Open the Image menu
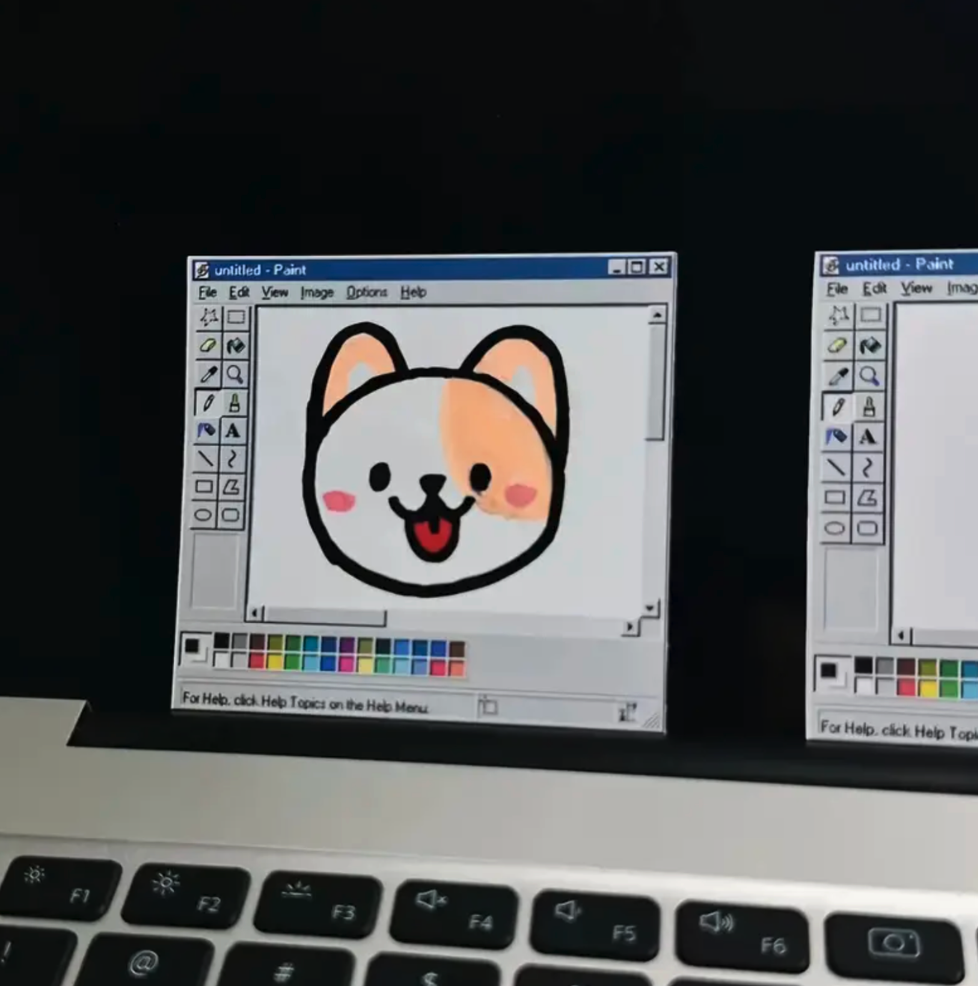 click(x=317, y=292)
